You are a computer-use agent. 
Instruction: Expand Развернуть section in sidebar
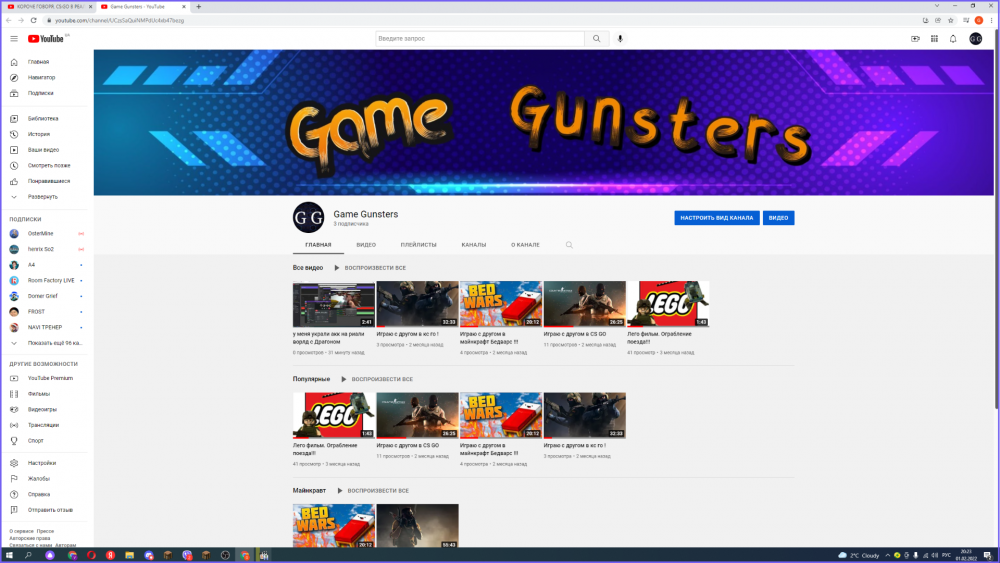point(45,197)
